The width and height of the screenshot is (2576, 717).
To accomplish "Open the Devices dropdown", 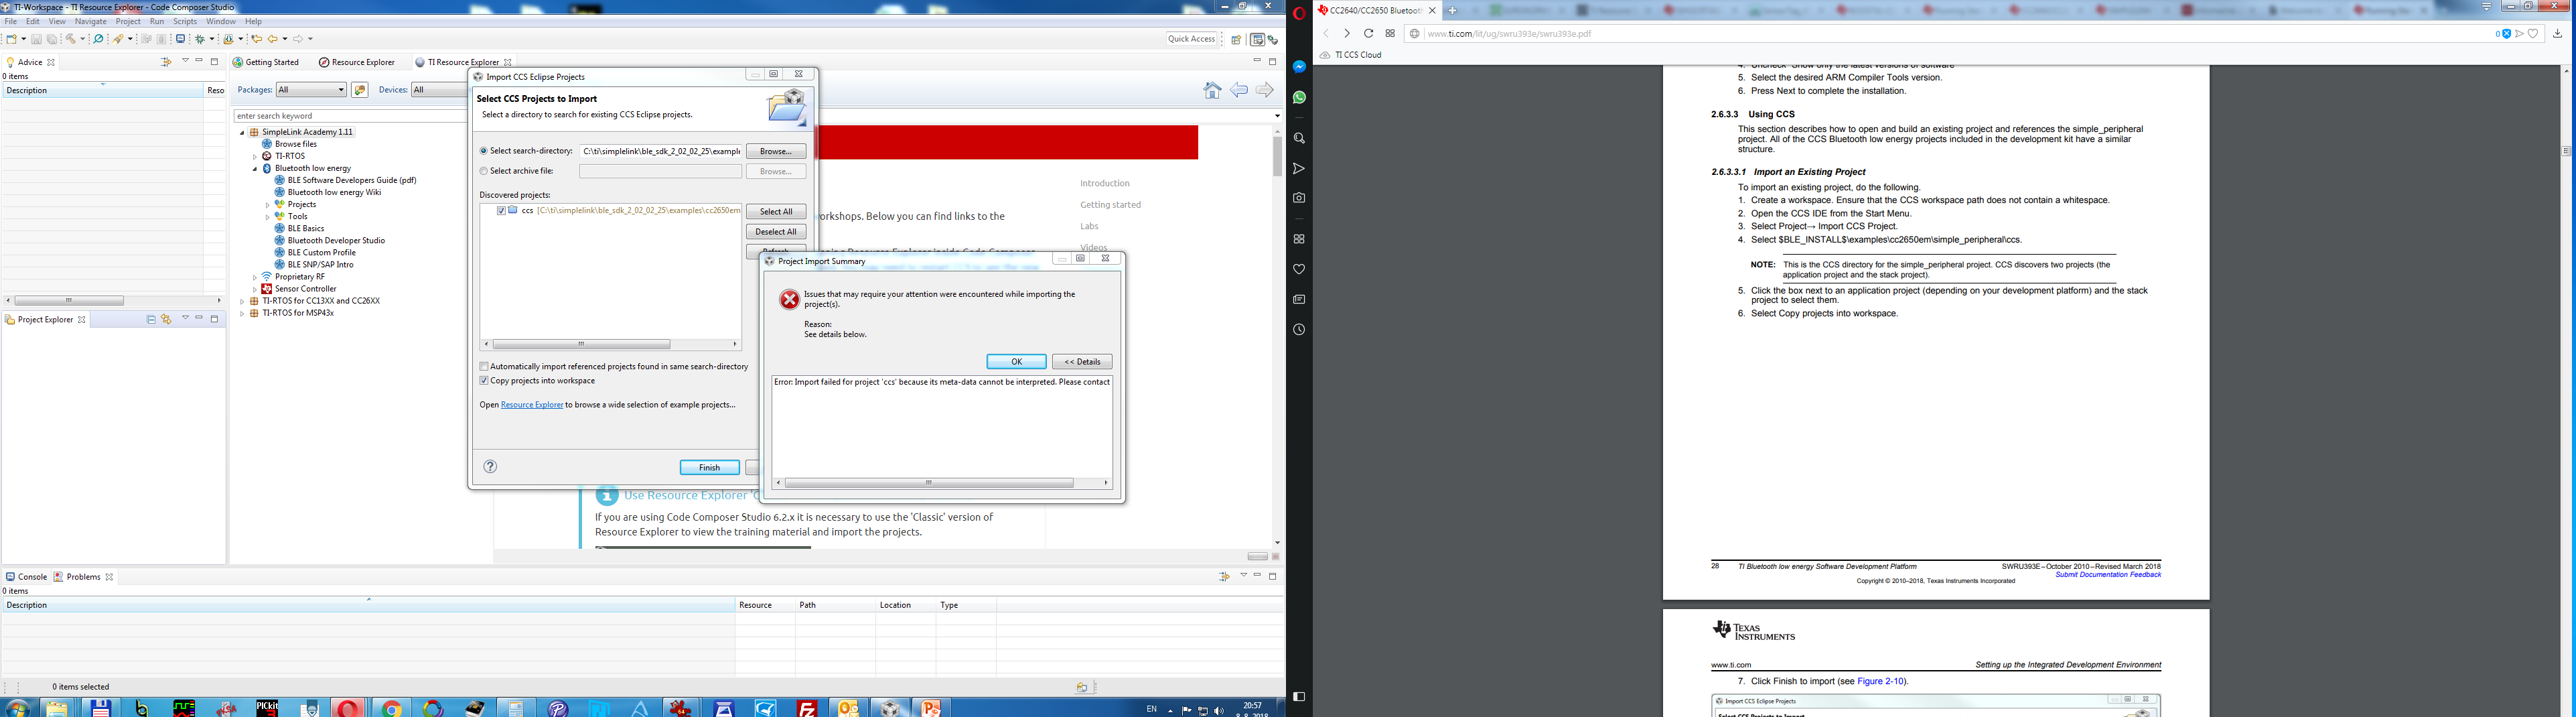I will click(x=439, y=90).
